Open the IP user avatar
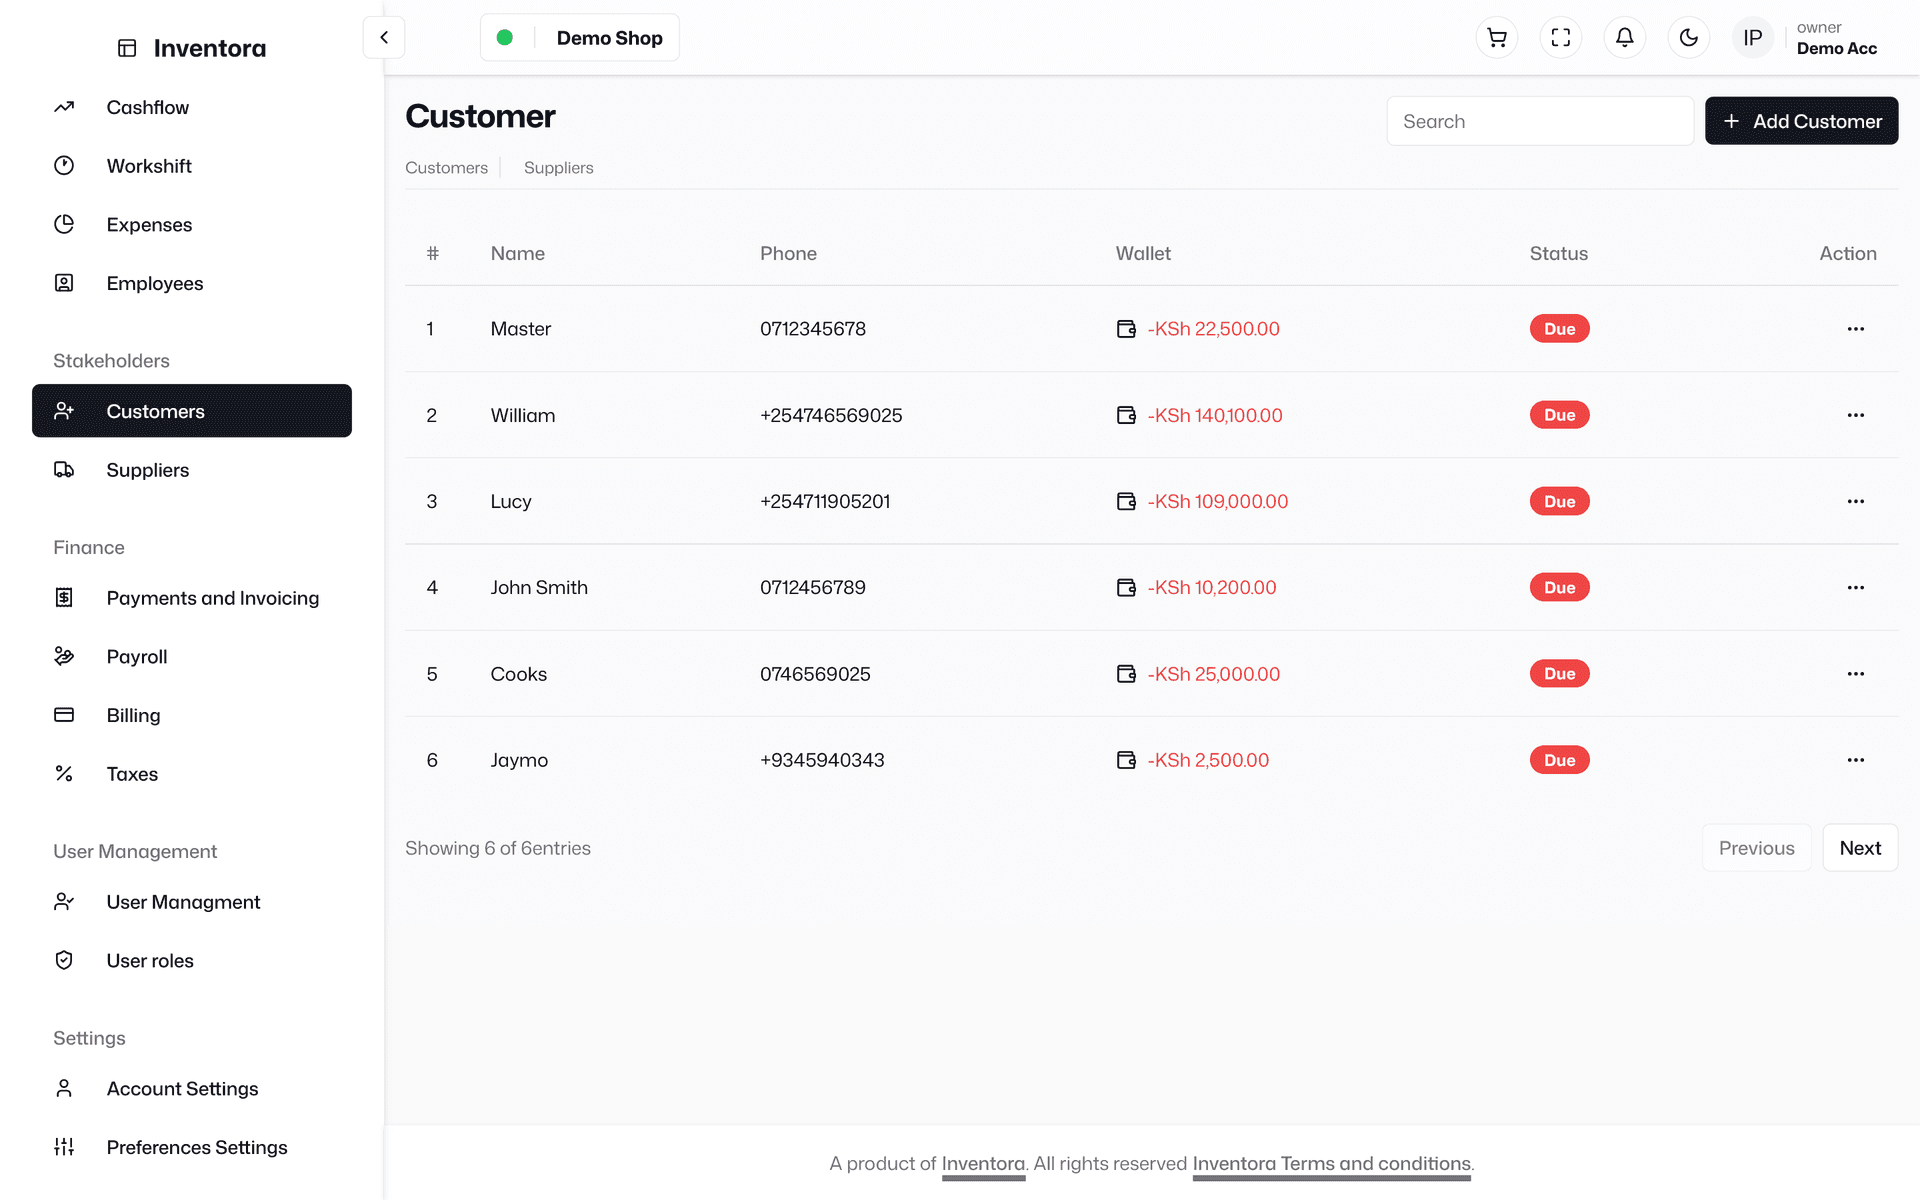Viewport: 1920px width, 1200px height. (x=1753, y=38)
